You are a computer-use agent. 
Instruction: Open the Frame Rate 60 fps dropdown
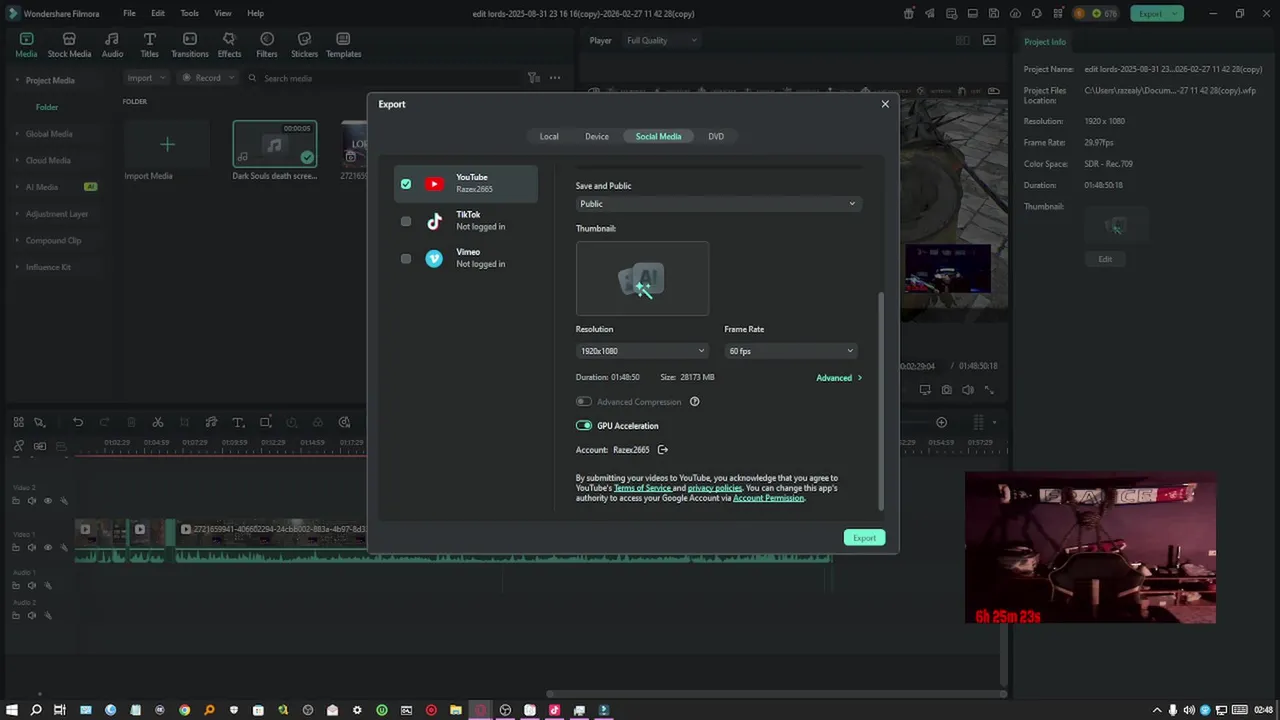pyautogui.click(x=790, y=351)
